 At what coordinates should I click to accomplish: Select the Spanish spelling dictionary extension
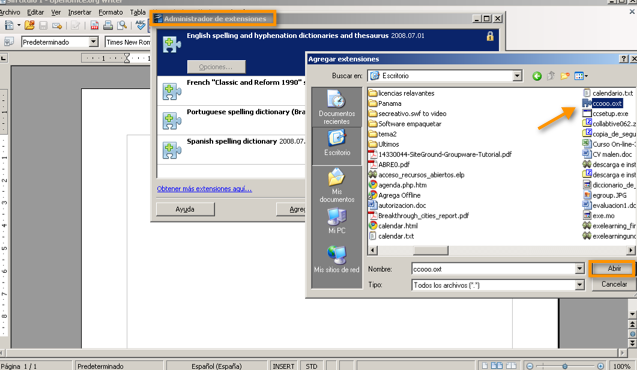point(231,149)
